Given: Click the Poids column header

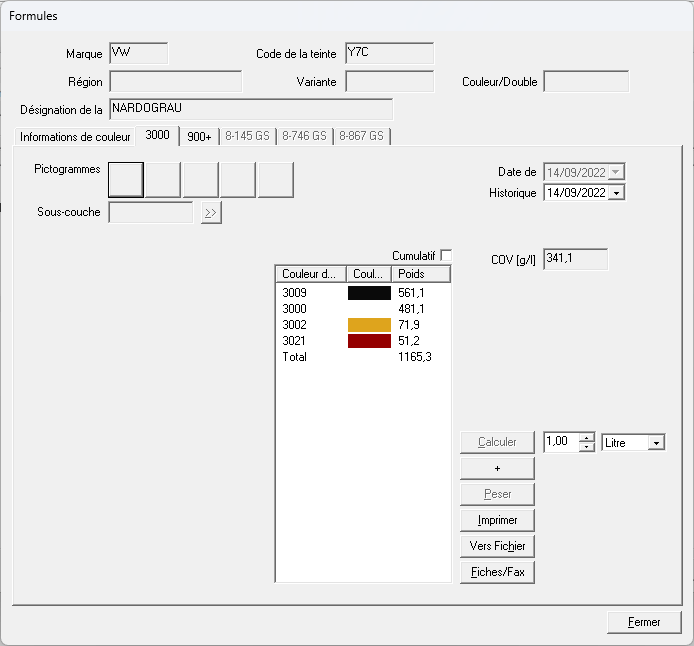Looking at the screenshot, I should [x=420, y=274].
